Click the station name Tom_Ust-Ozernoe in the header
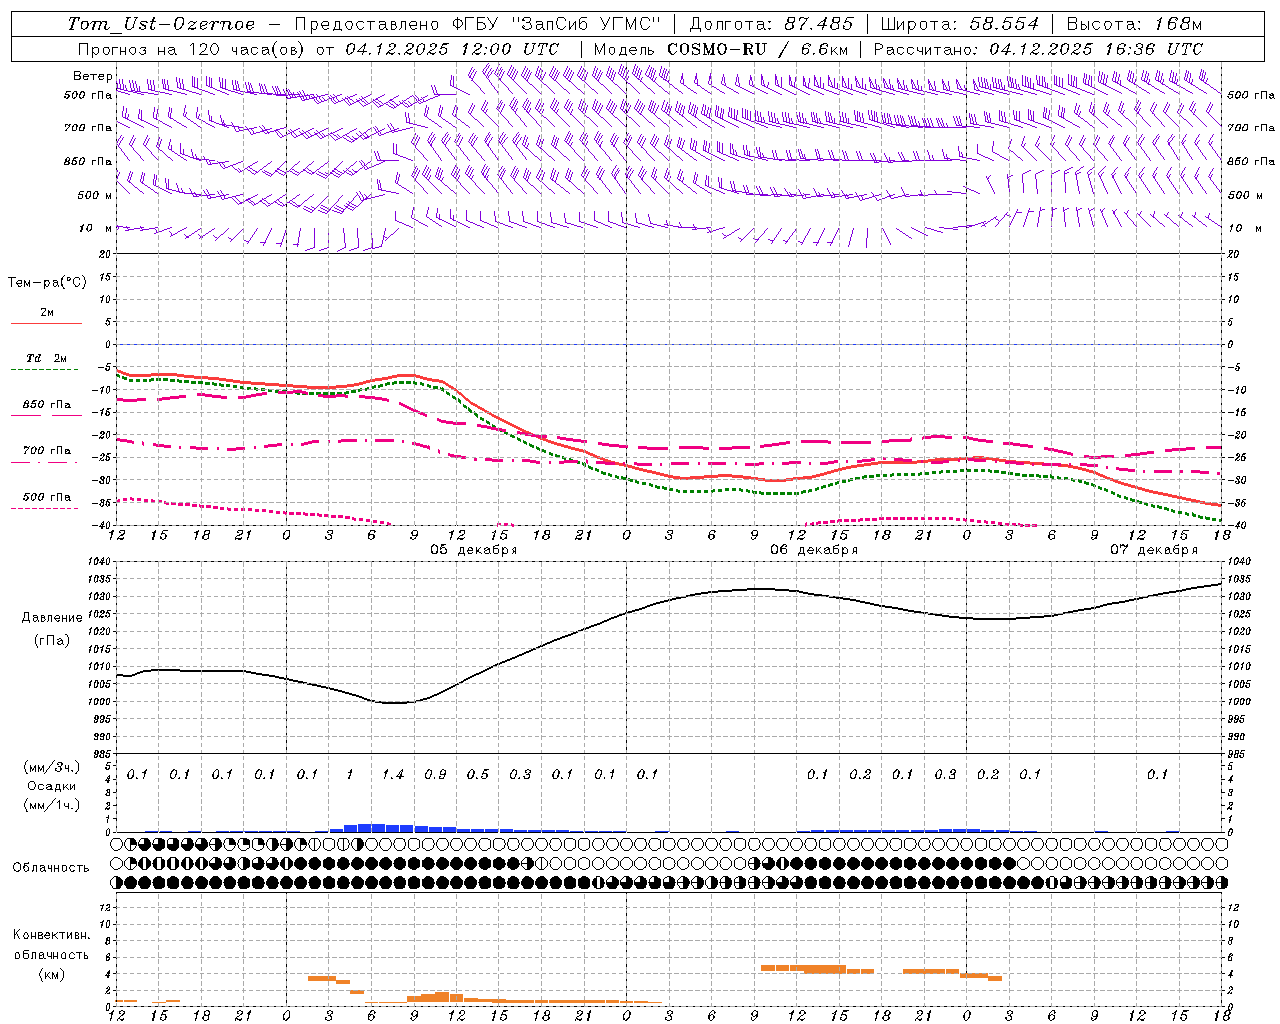 tap(161, 24)
